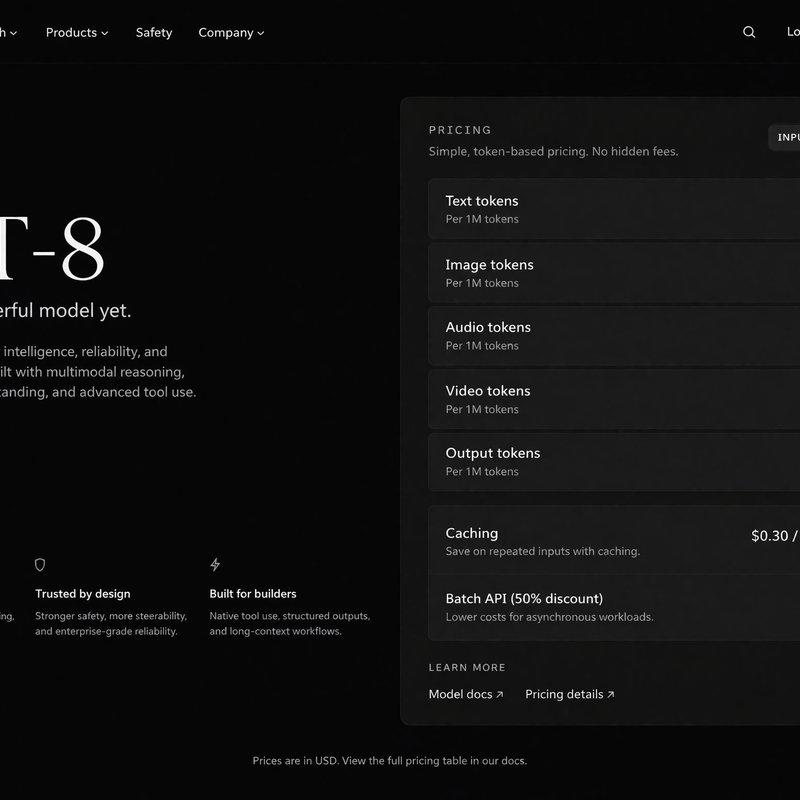This screenshot has height=800, width=800.
Task: Expand the Products dropdown menu
Action: click(x=77, y=33)
